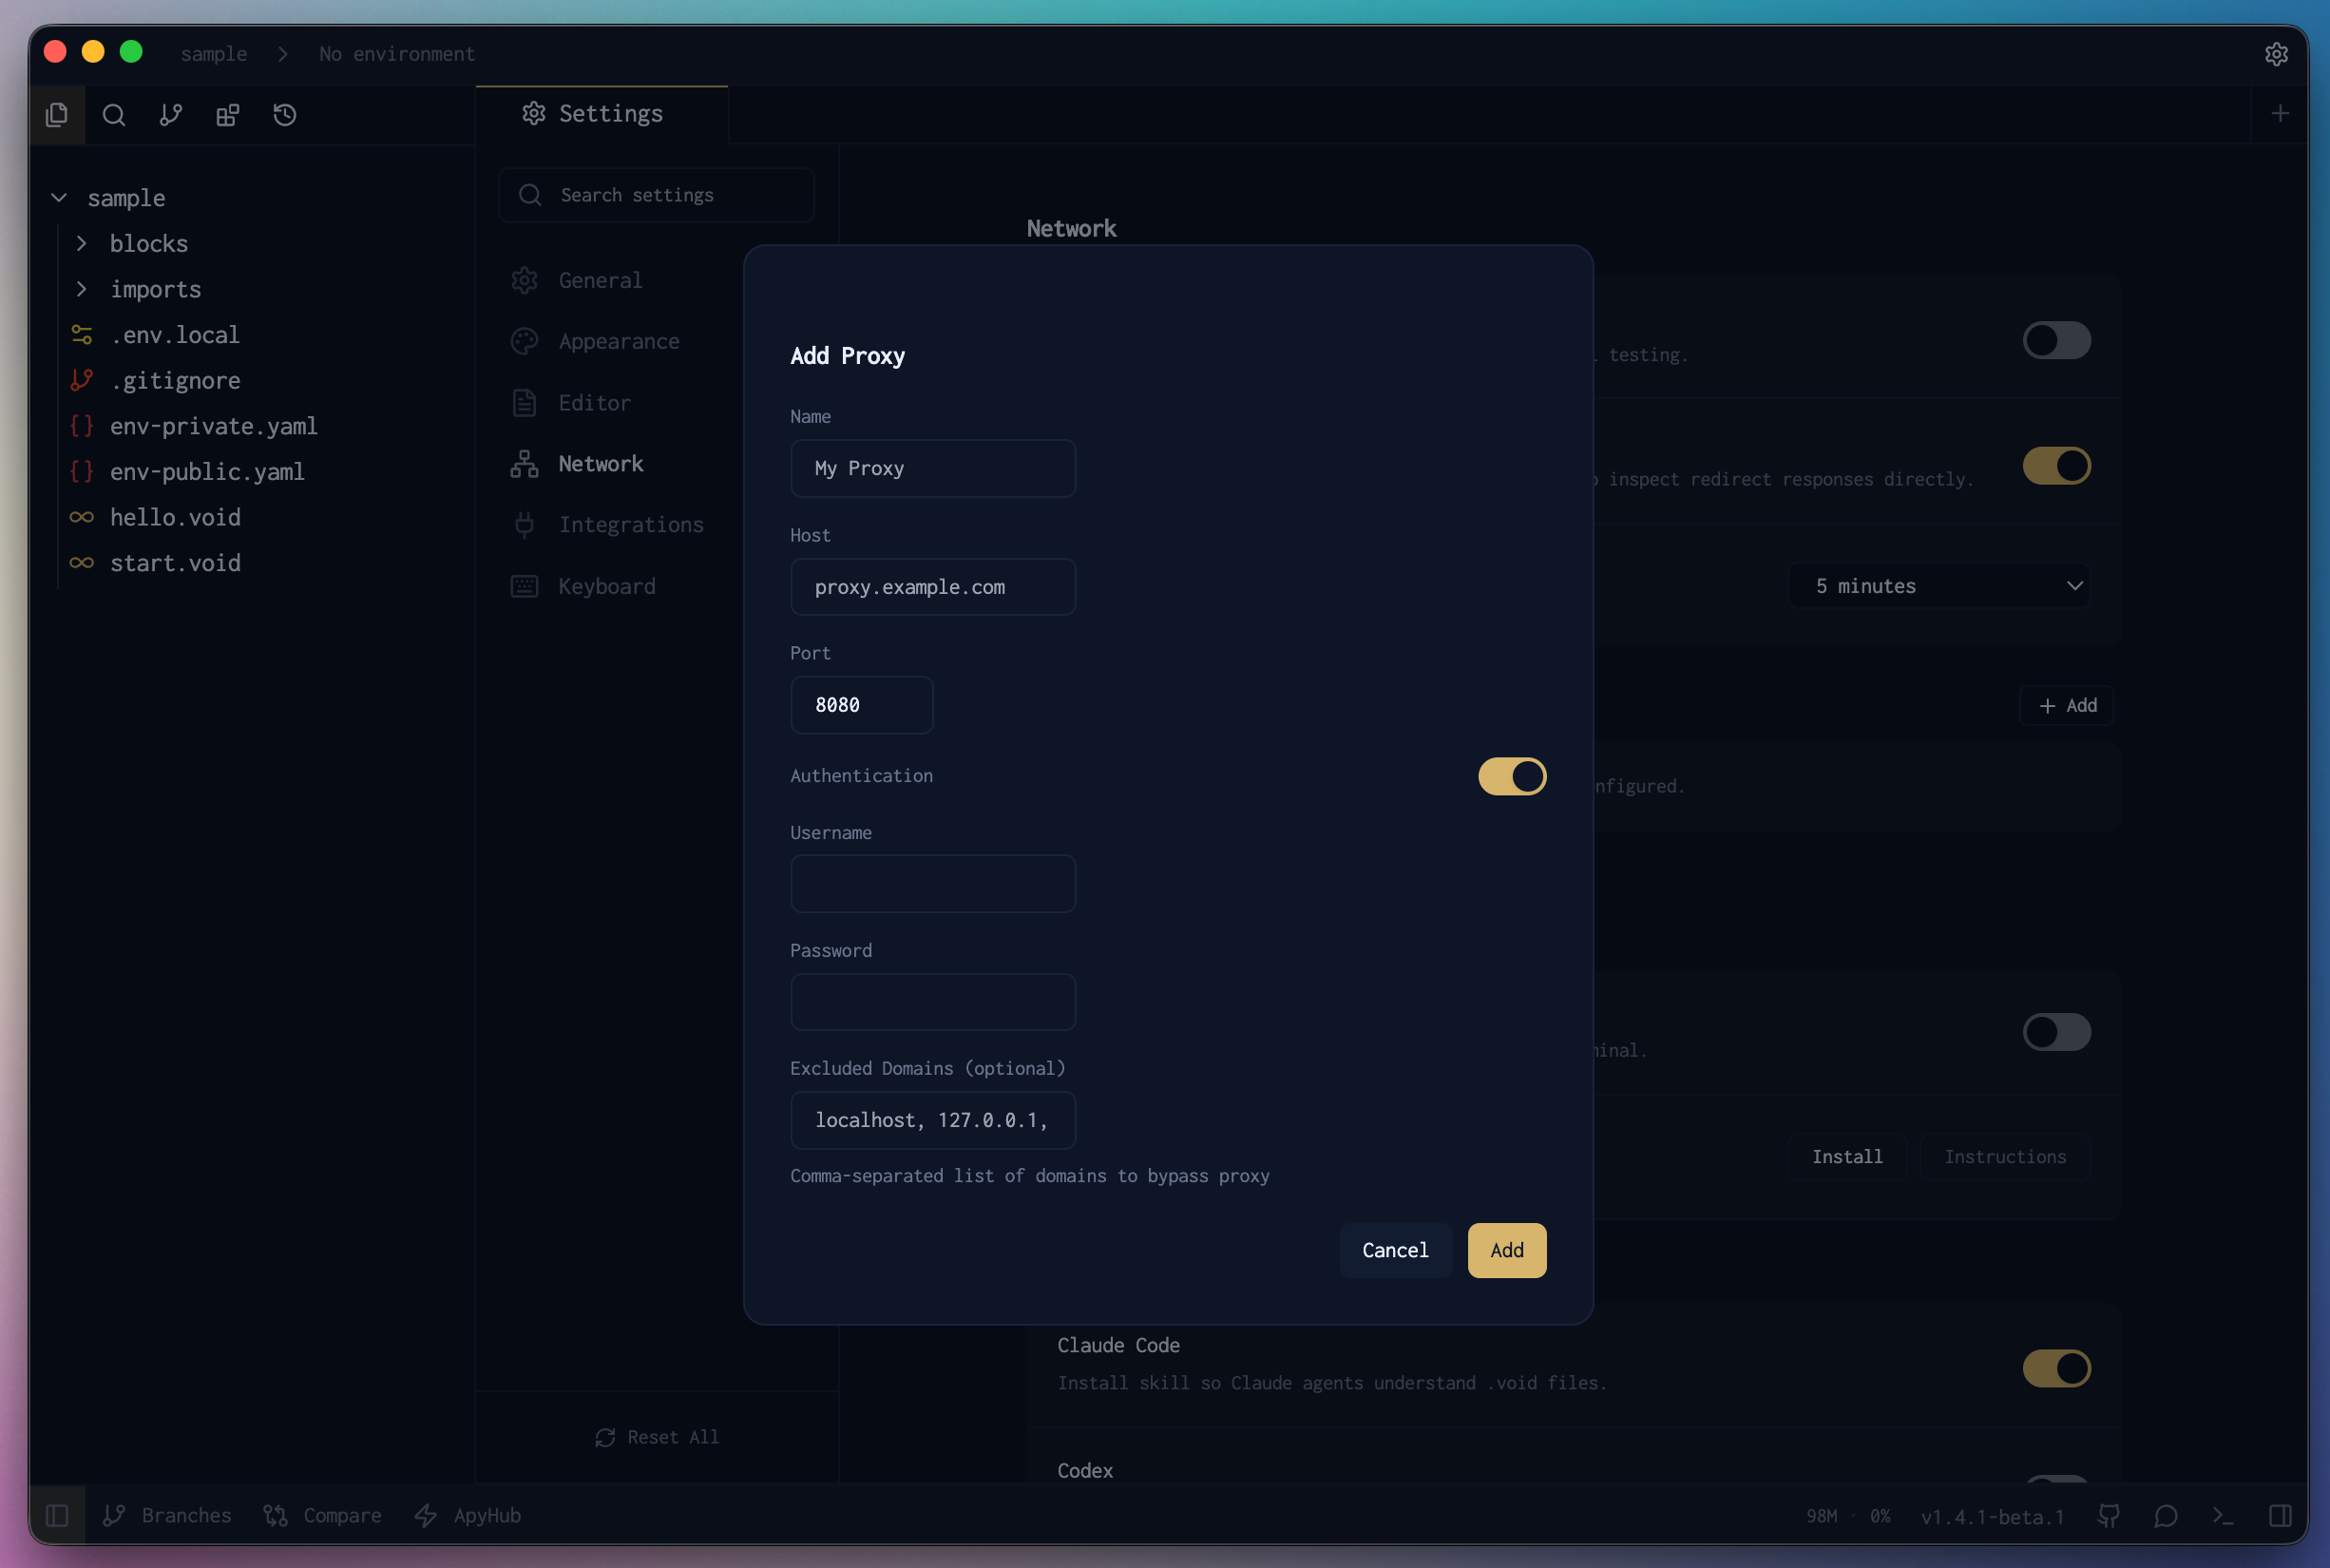Turn off the inspect redirect responses toggle

pyautogui.click(x=2056, y=465)
